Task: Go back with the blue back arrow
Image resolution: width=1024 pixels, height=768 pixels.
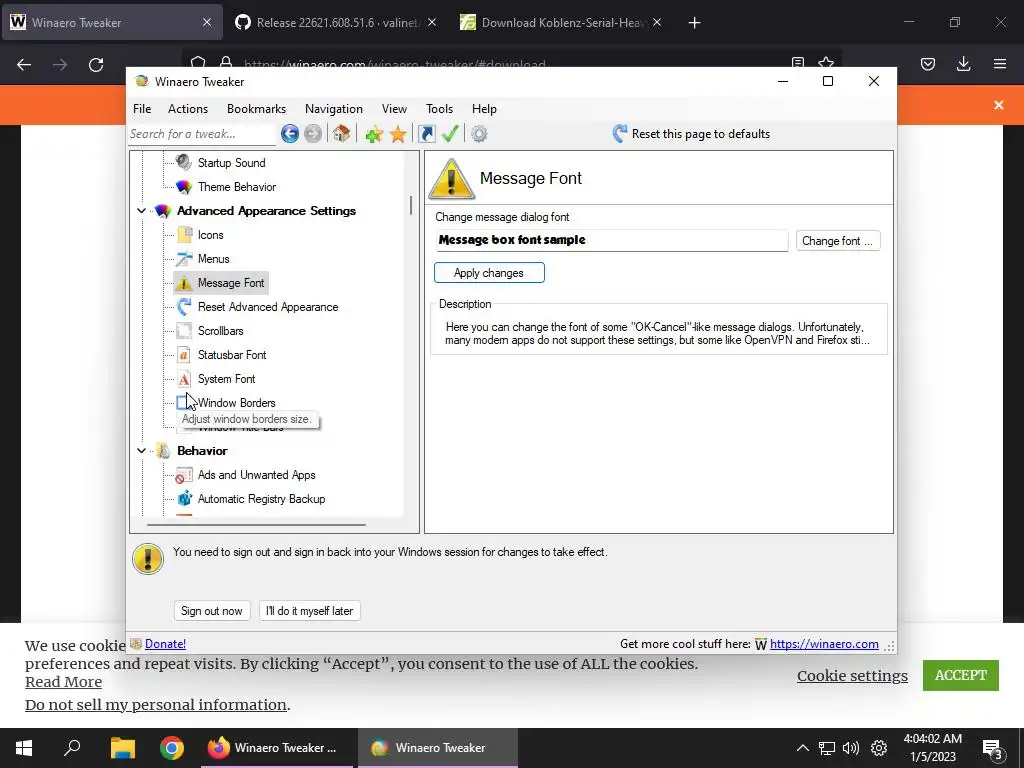Action: coord(290,134)
